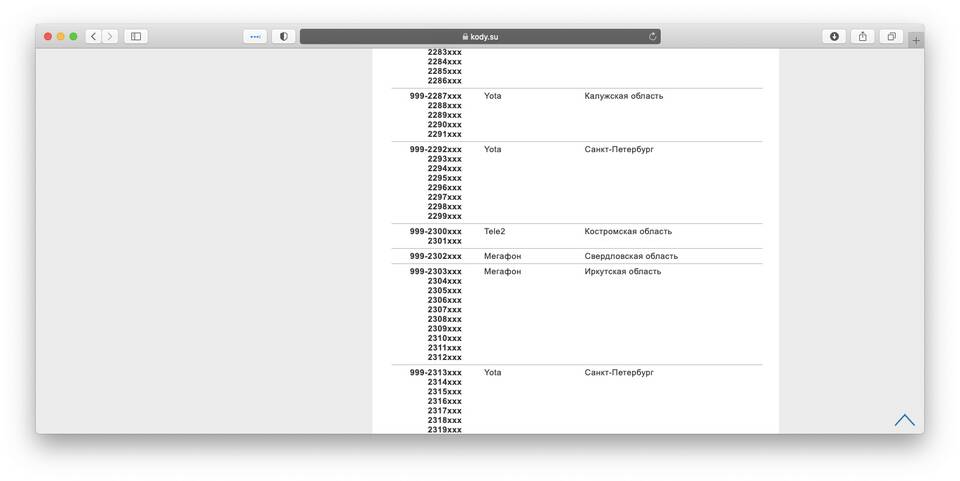Select the Tele2 operator cell
The width and height of the screenshot is (960, 481).
[494, 232]
